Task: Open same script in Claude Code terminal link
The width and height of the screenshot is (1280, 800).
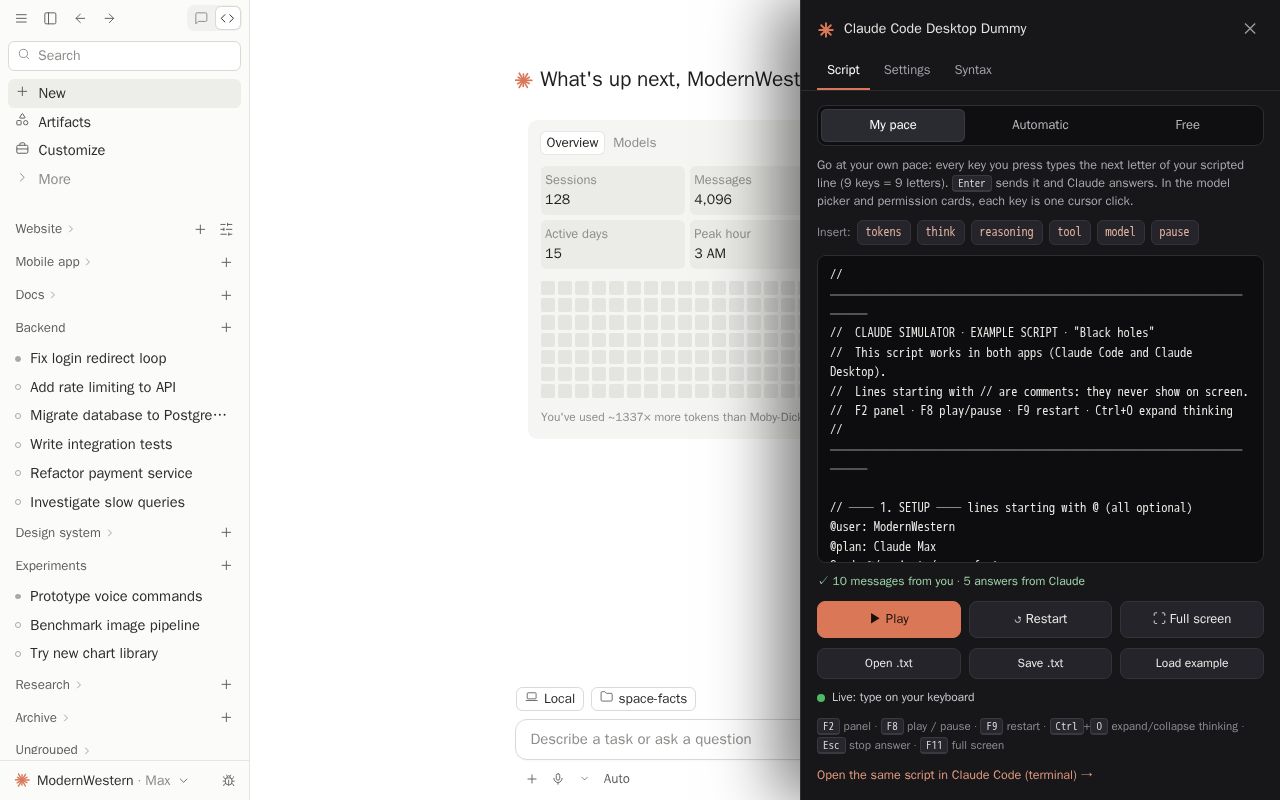Action: pos(955,775)
